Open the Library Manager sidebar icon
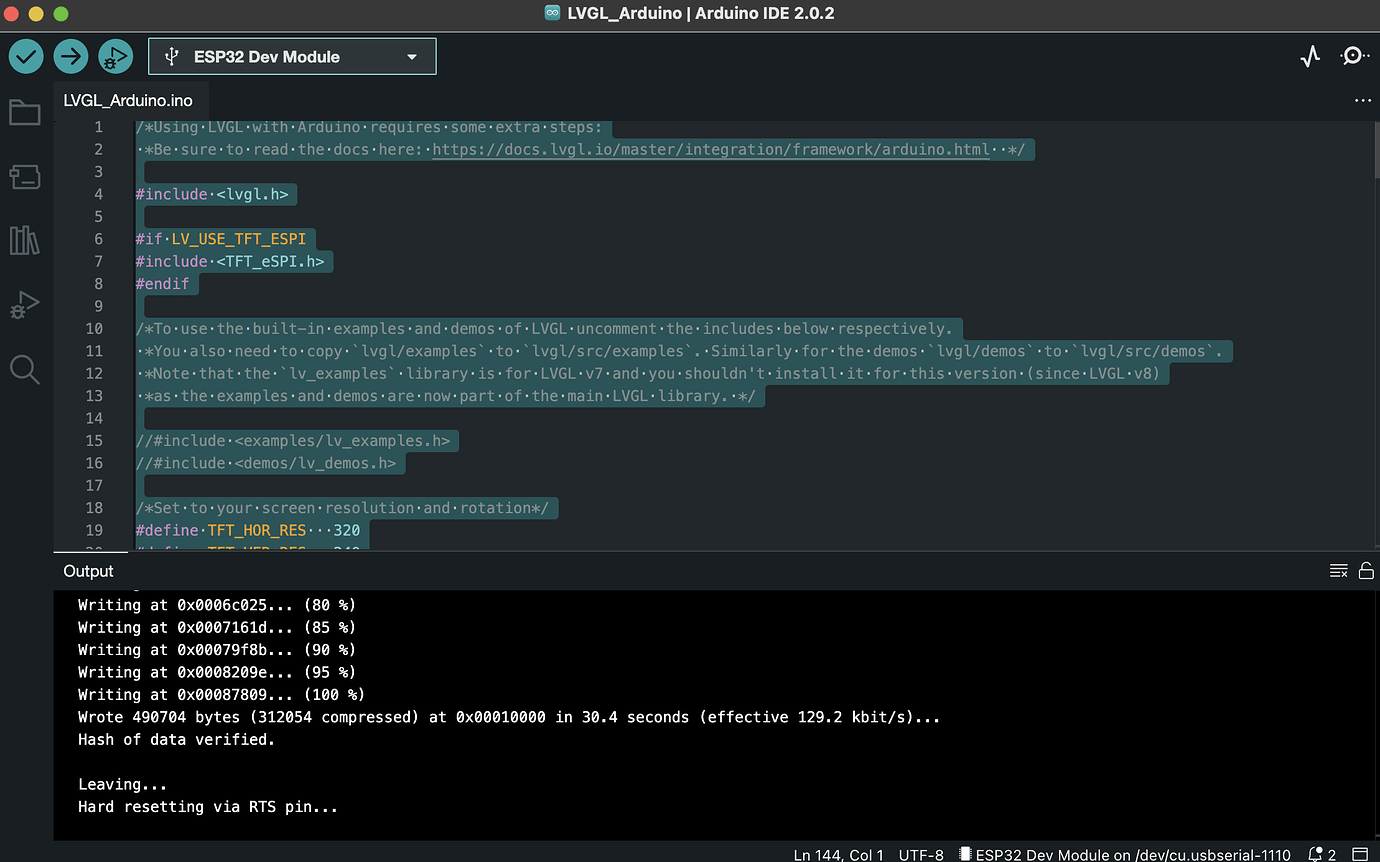The width and height of the screenshot is (1380, 862). tap(25, 240)
